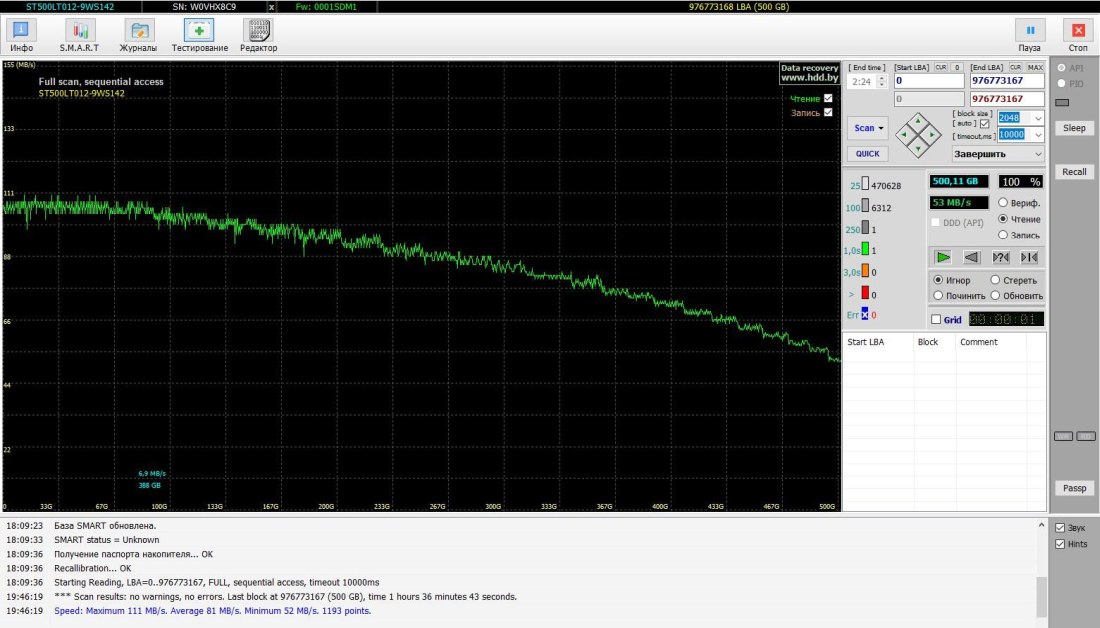Expand the timeout 10000 ms dropdown

(1038, 134)
